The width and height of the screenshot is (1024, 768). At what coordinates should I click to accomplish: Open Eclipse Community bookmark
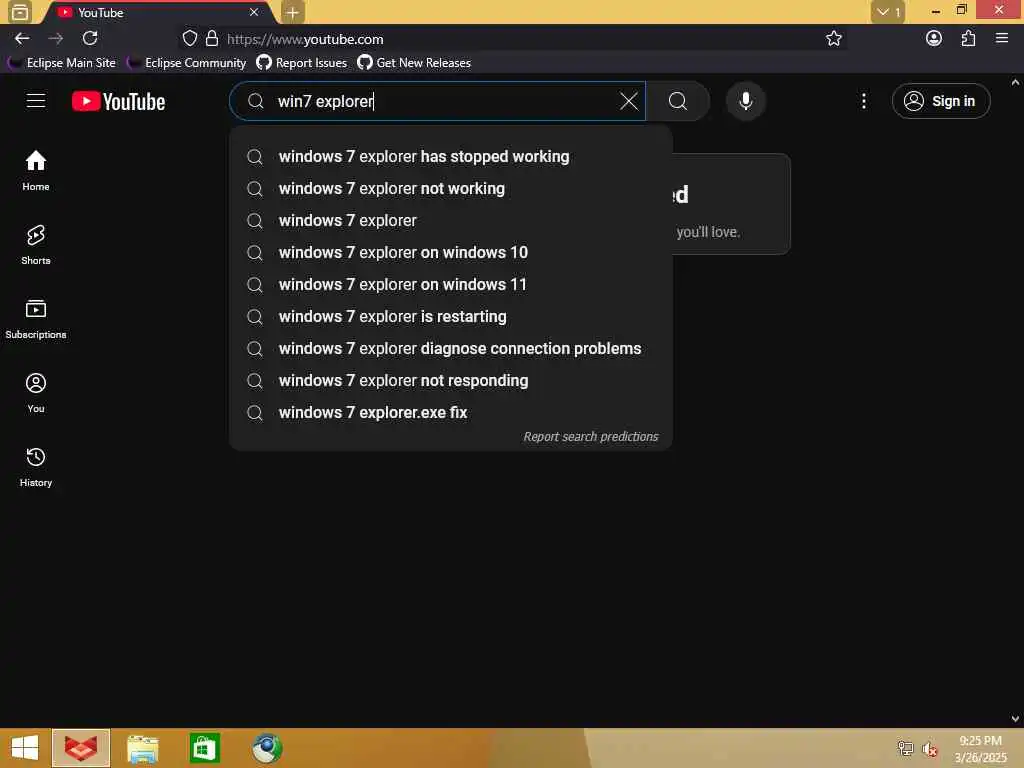click(187, 63)
